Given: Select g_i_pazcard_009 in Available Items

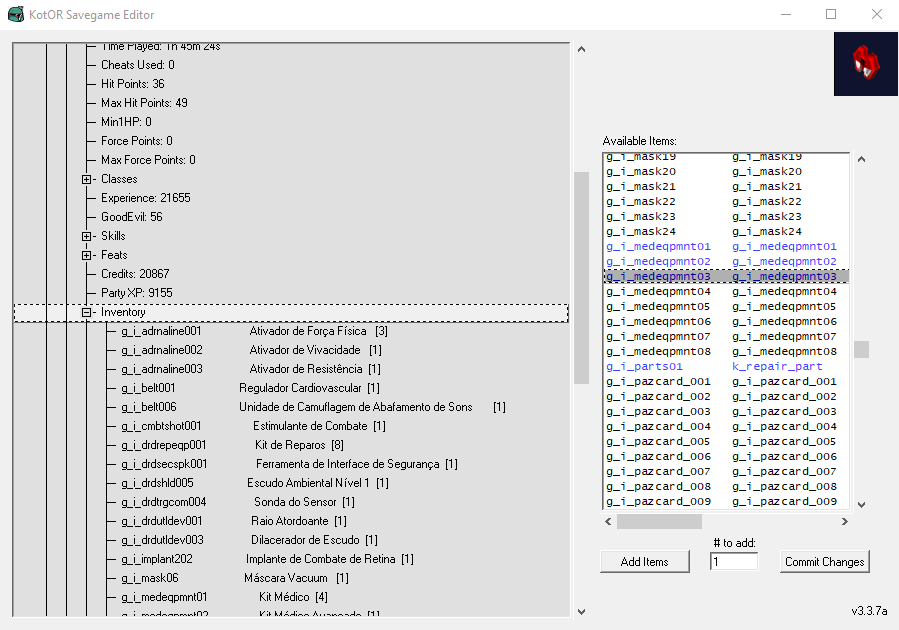Looking at the screenshot, I should click(x=726, y=501).
